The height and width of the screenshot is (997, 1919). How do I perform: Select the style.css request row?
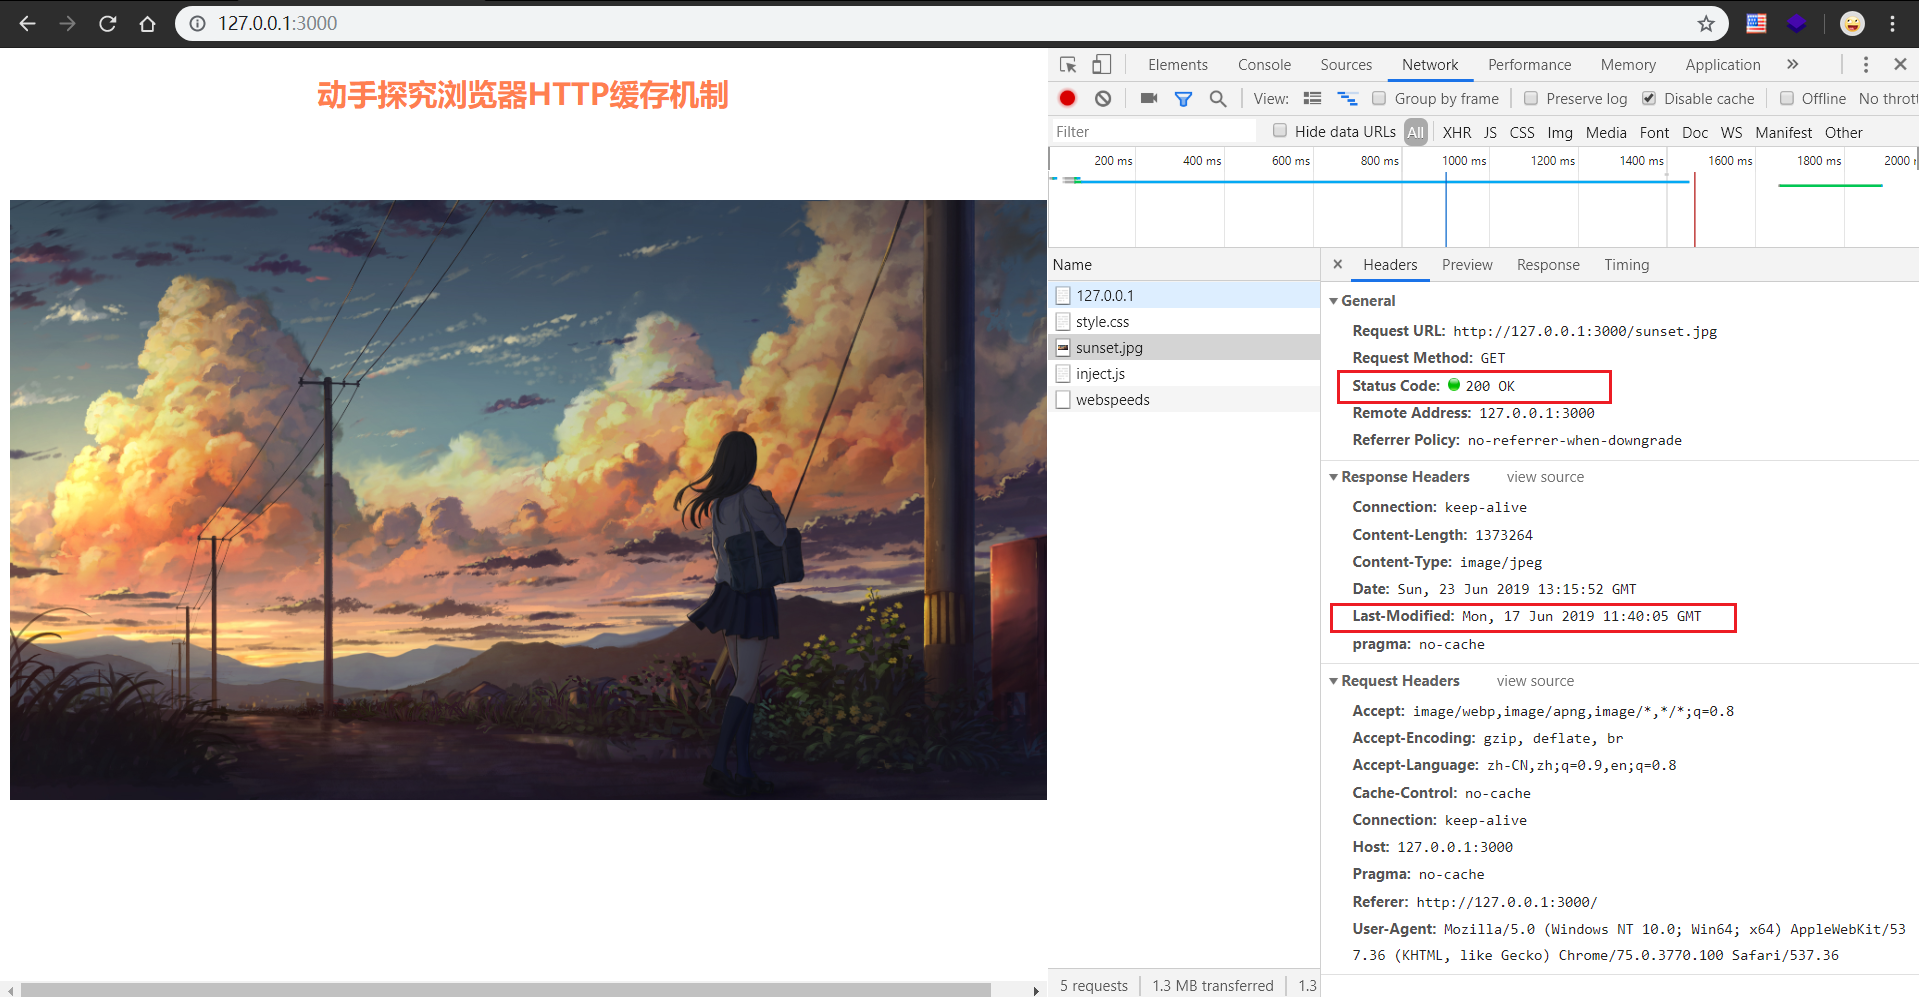1184,321
